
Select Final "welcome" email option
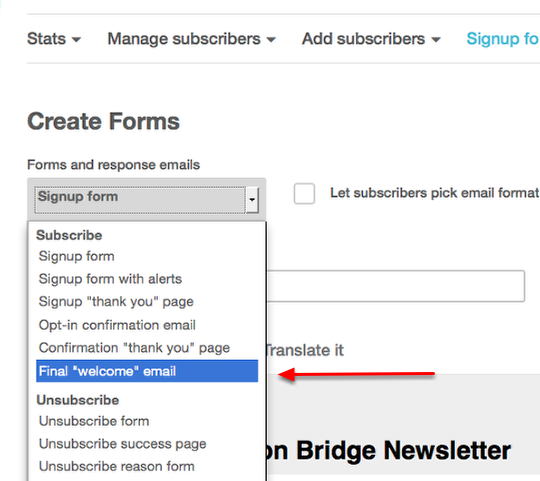point(147,371)
